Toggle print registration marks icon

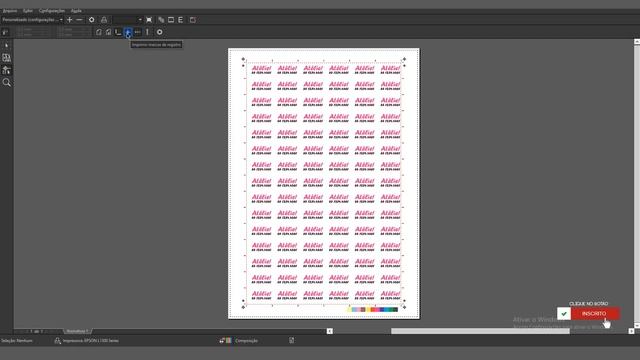[128, 32]
